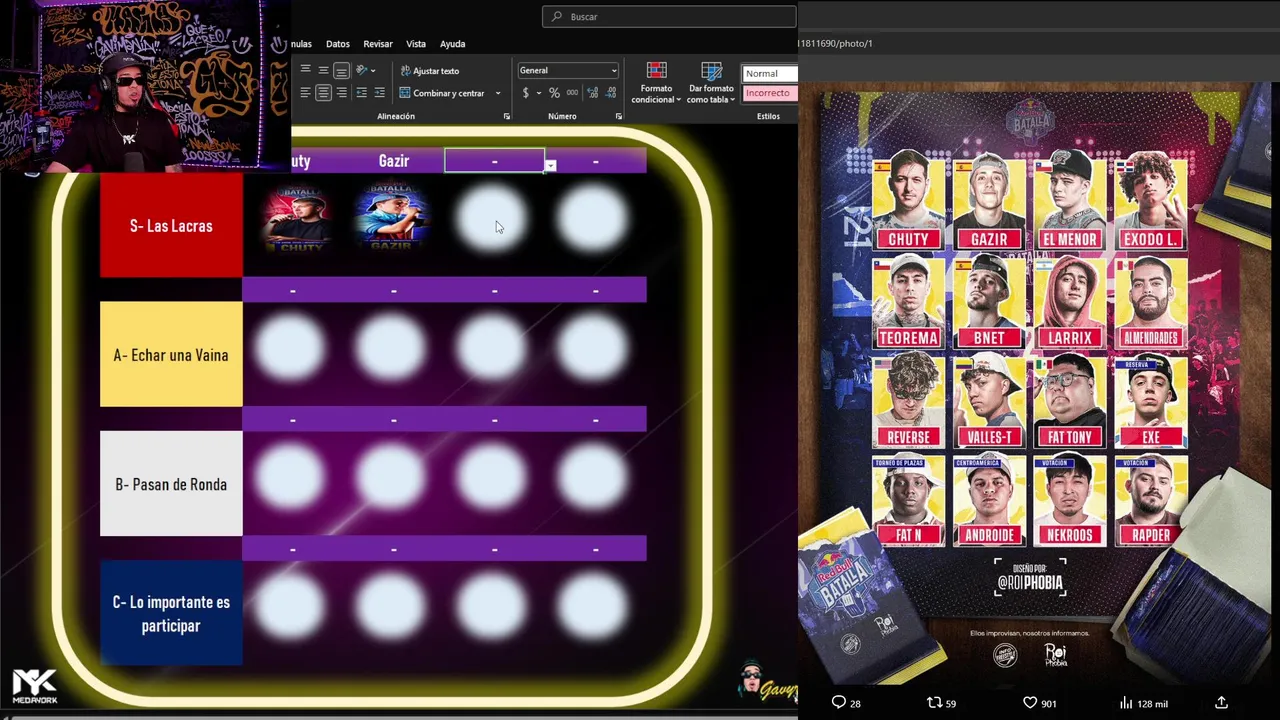
Task: Click the browser address bar with photo/1
Action: coord(1038,43)
